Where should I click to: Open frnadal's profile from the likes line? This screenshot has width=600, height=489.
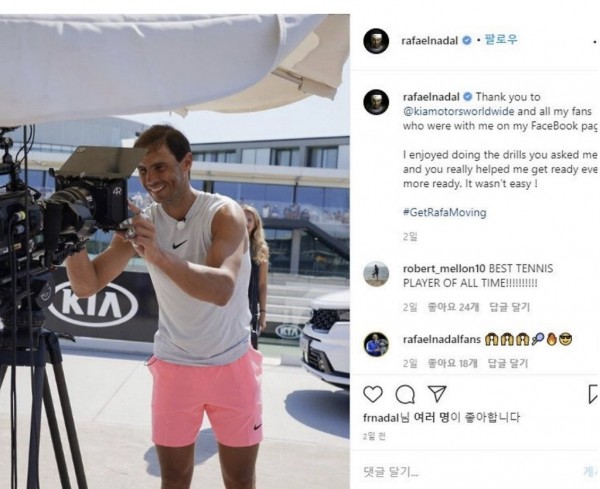point(381,417)
